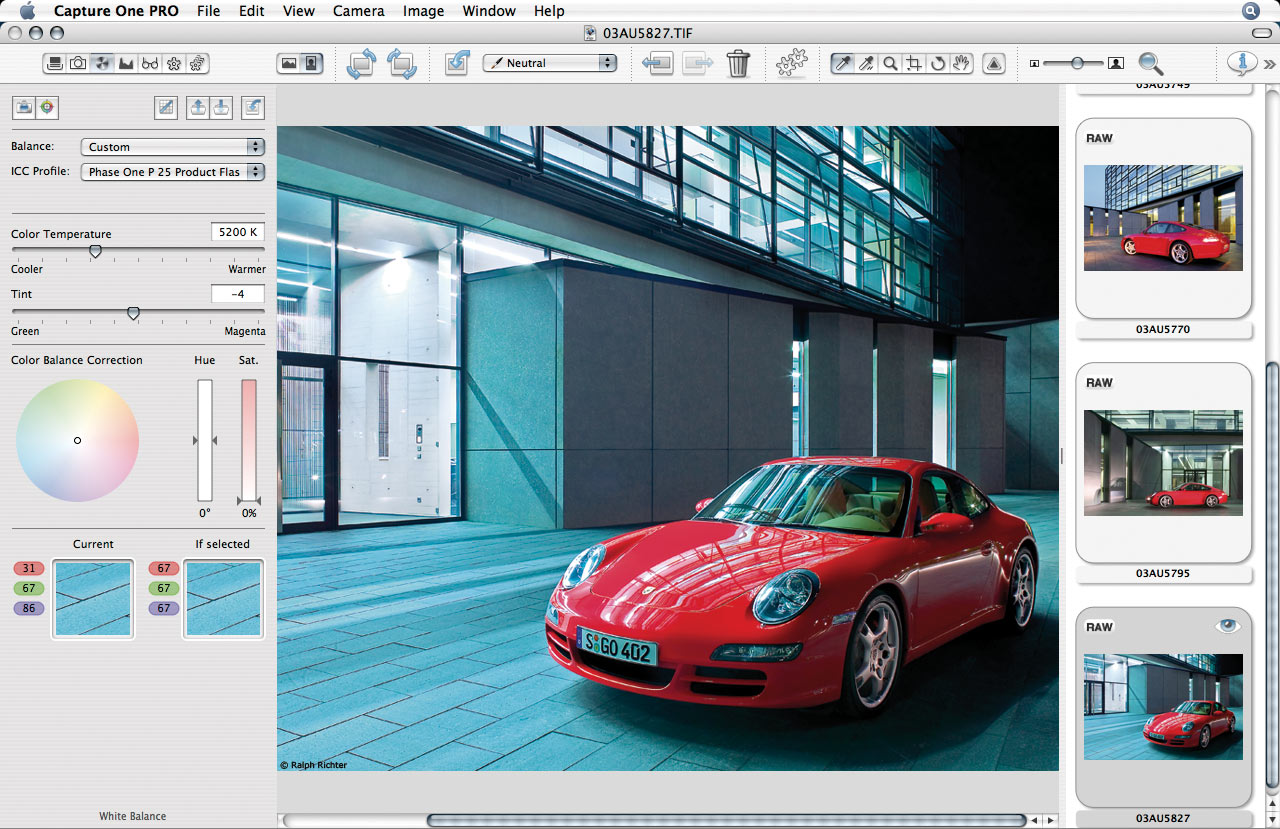The width and height of the screenshot is (1280, 829).
Task: Select the 03AU5795 thumbnail
Action: (1163, 462)
